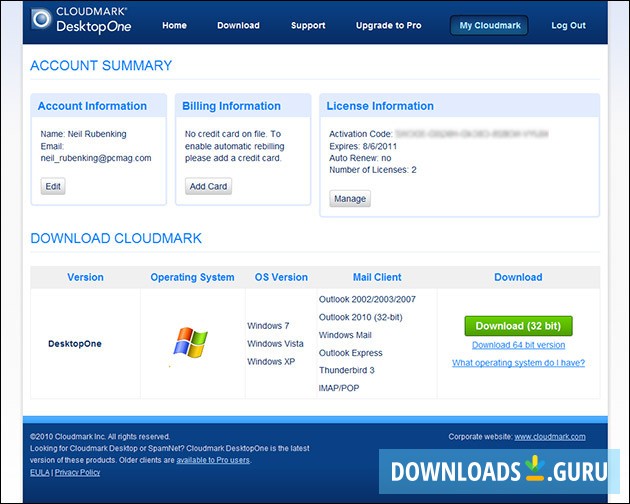630x504 pixels.
Task: Click the Operating System column header
Action: (192, 277)
